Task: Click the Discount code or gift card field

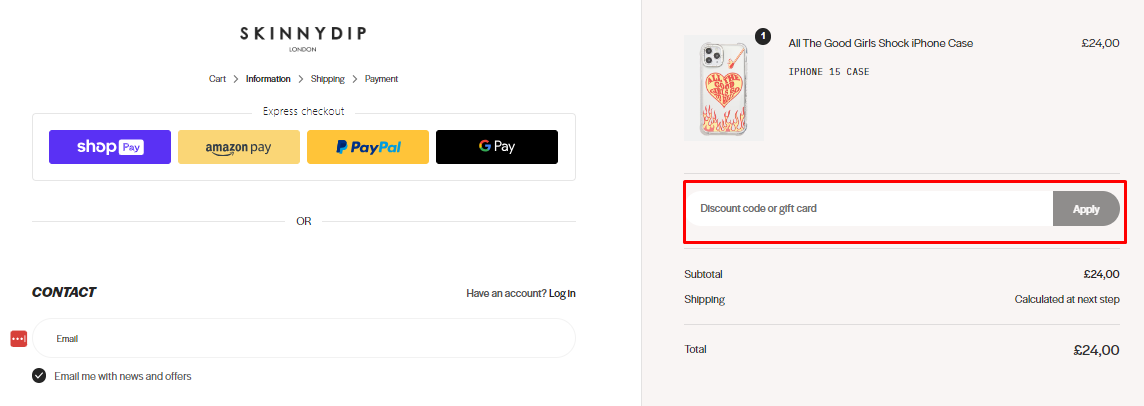Action: (x=869, y=208)
